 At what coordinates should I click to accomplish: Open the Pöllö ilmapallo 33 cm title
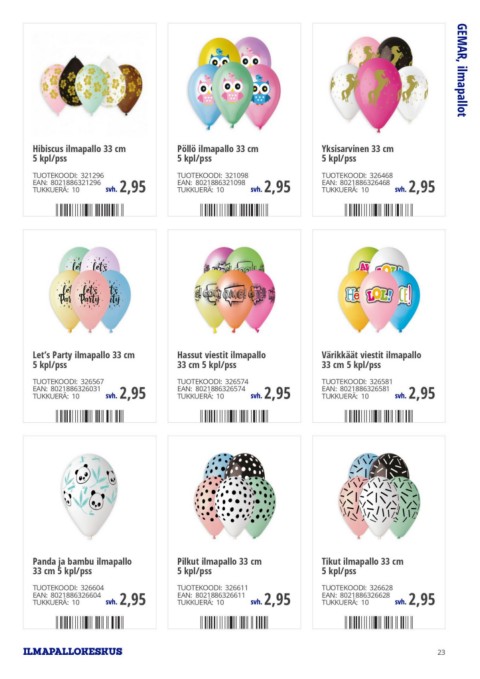[217, 149]
